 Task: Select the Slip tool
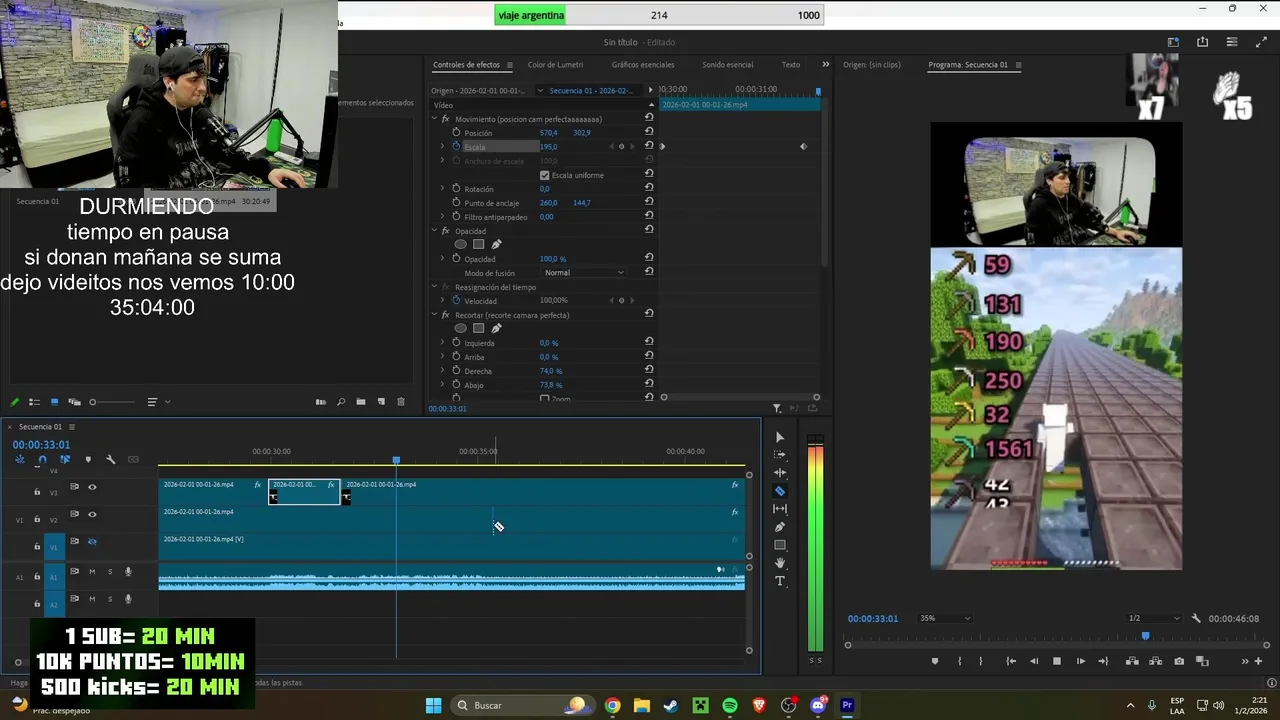pyautogui.click(x=780, y=509)
